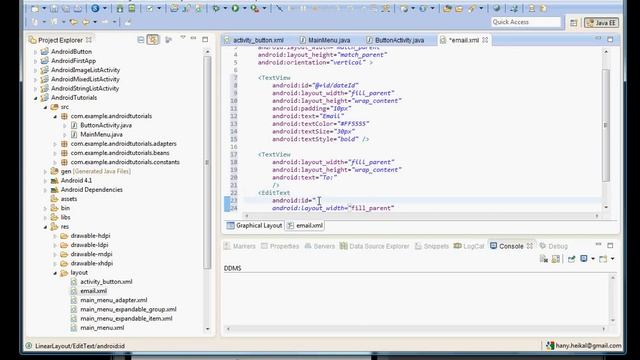
Task: Select Android Dependencies in the tree
Action: (91, 190)
